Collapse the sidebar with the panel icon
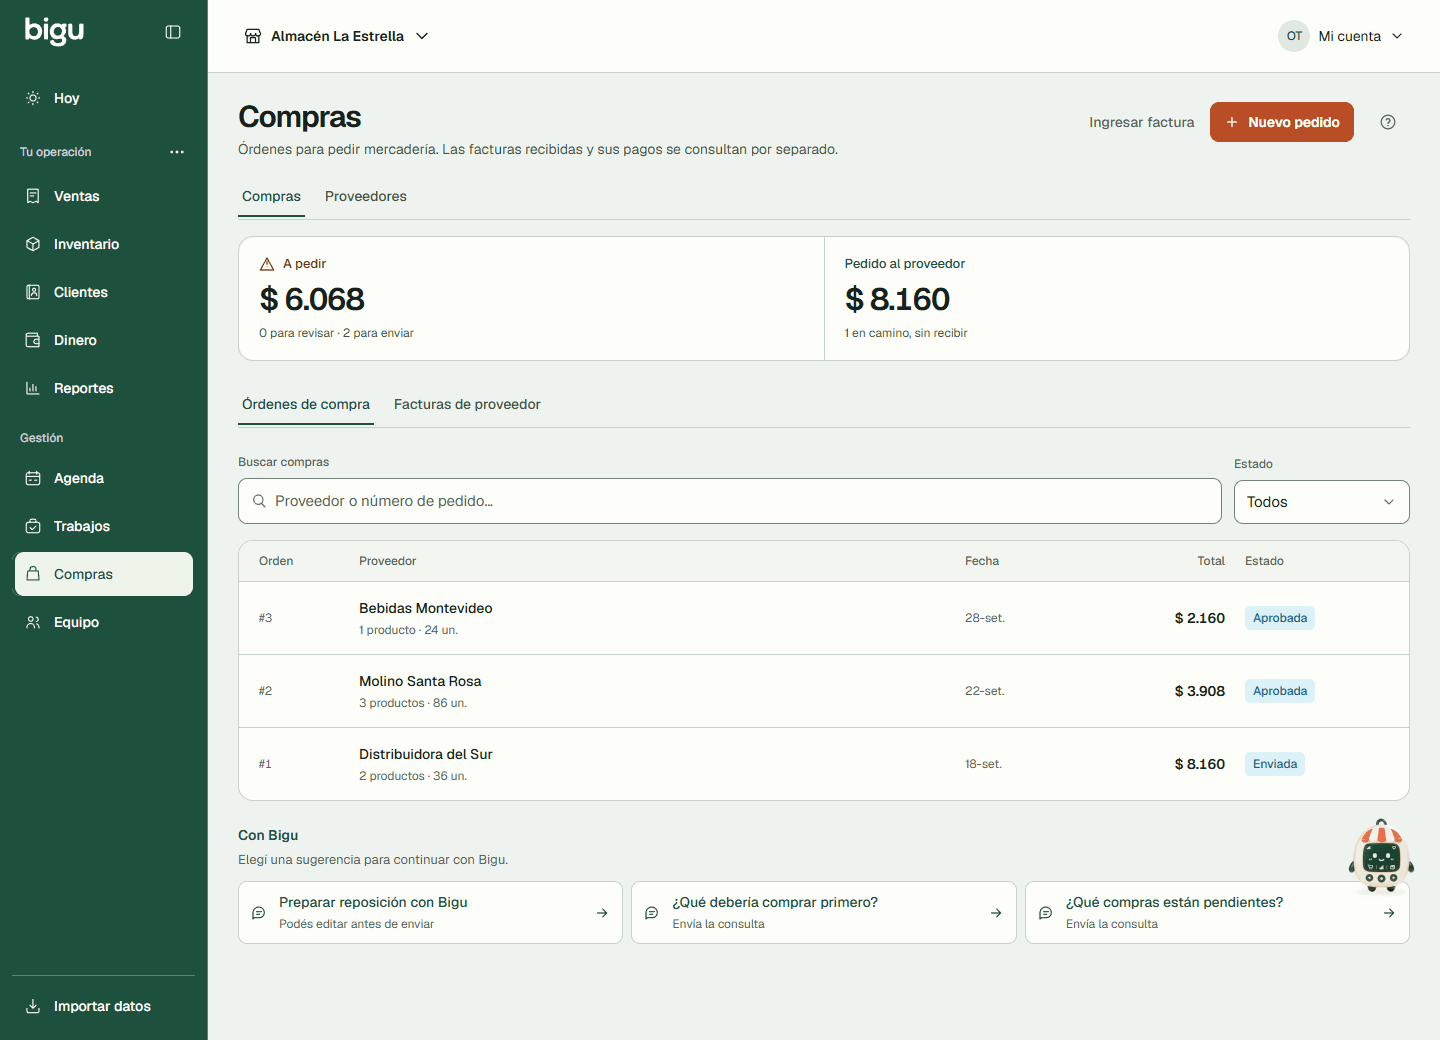The height and width of the screenshot is (1040, 1440). pos(173,32)
